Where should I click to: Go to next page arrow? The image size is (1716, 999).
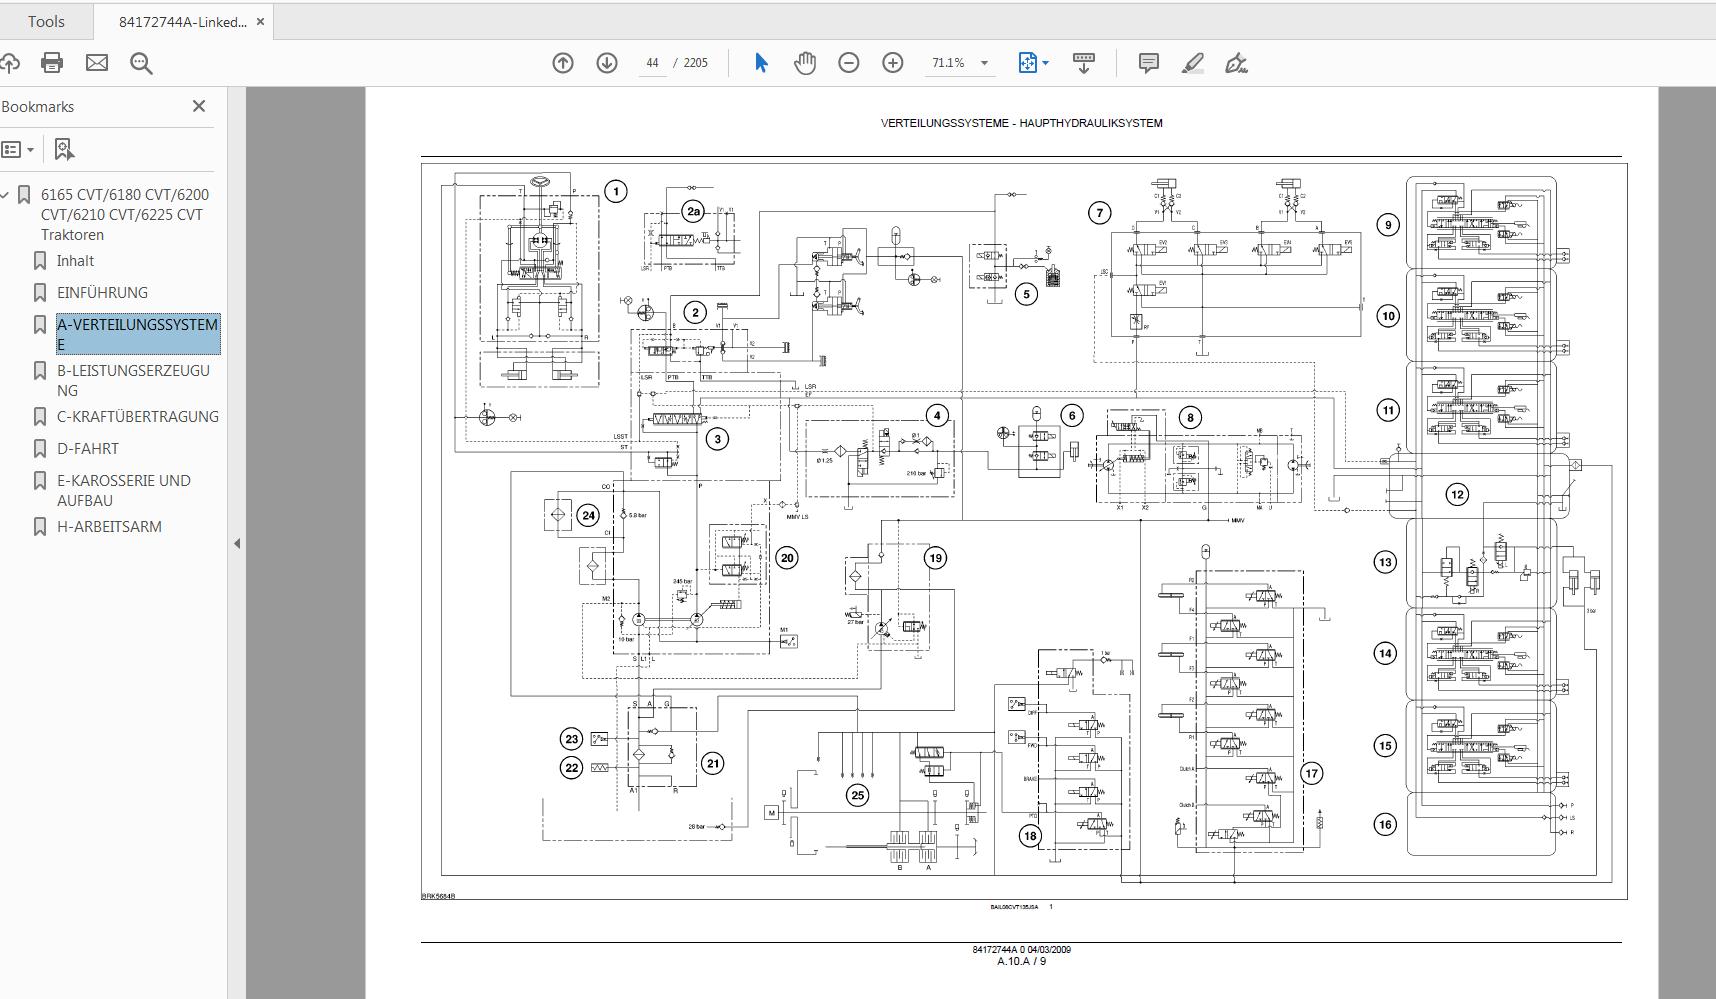click(607, 63)
